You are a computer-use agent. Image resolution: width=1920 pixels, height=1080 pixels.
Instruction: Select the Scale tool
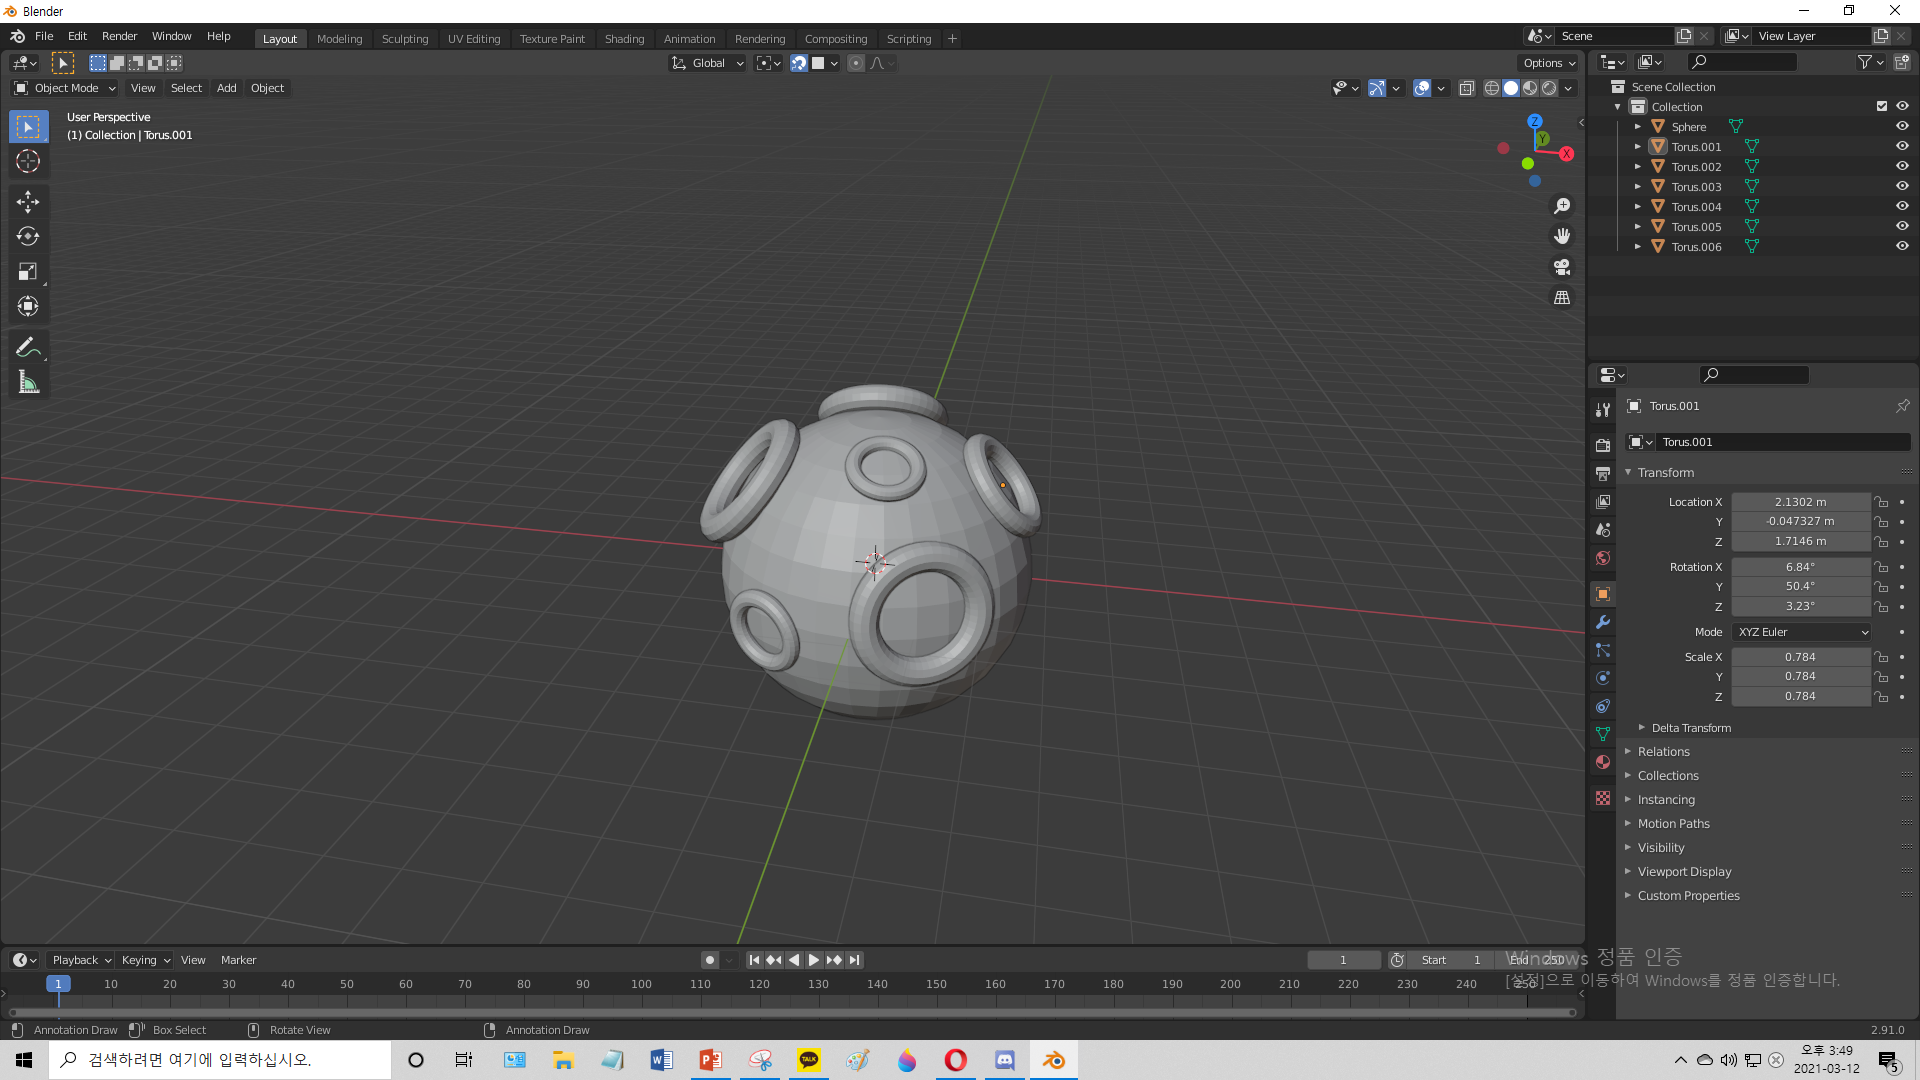[x=28, y=272]
